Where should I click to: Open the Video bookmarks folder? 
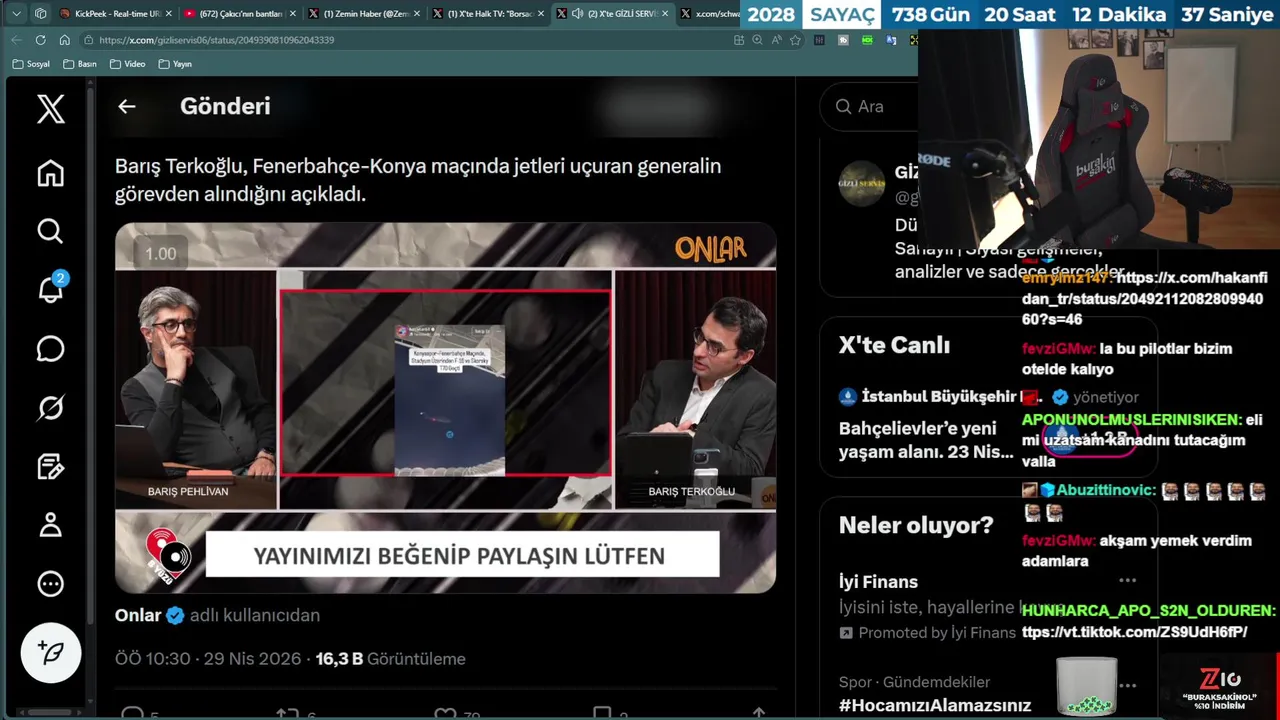(127, 64)
